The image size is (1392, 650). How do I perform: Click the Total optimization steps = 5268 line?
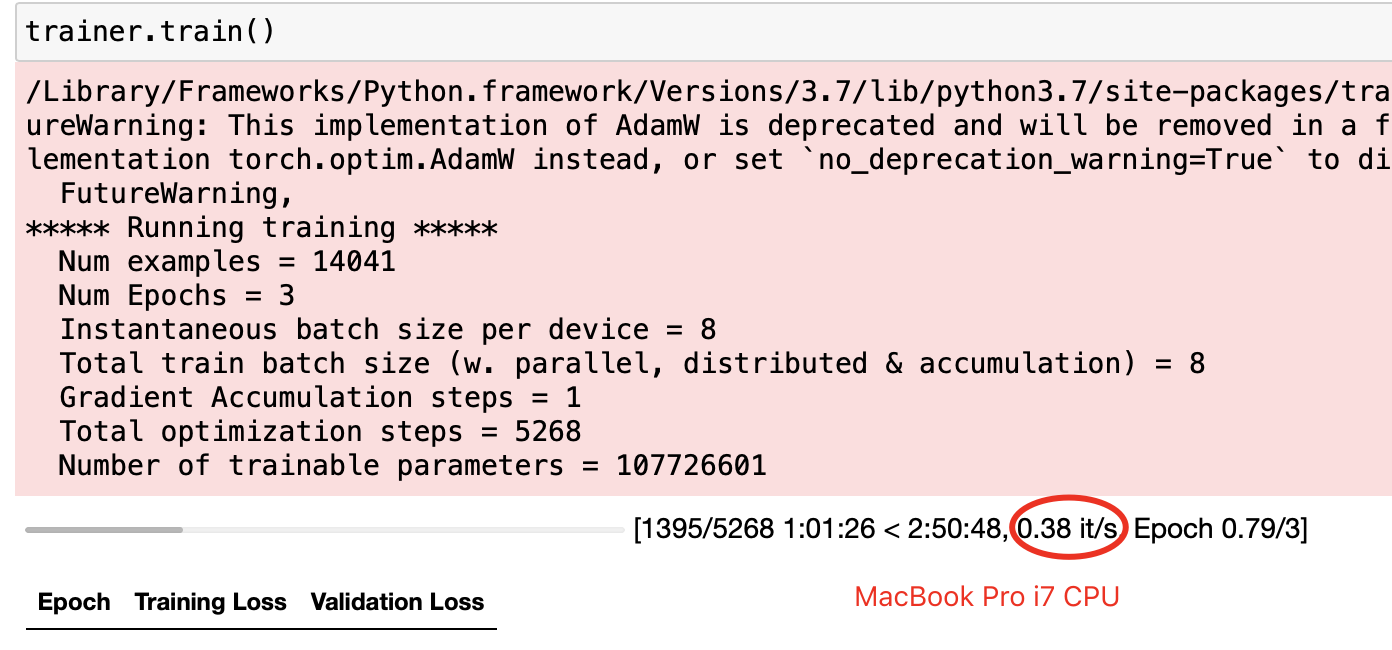pos(320,431)
